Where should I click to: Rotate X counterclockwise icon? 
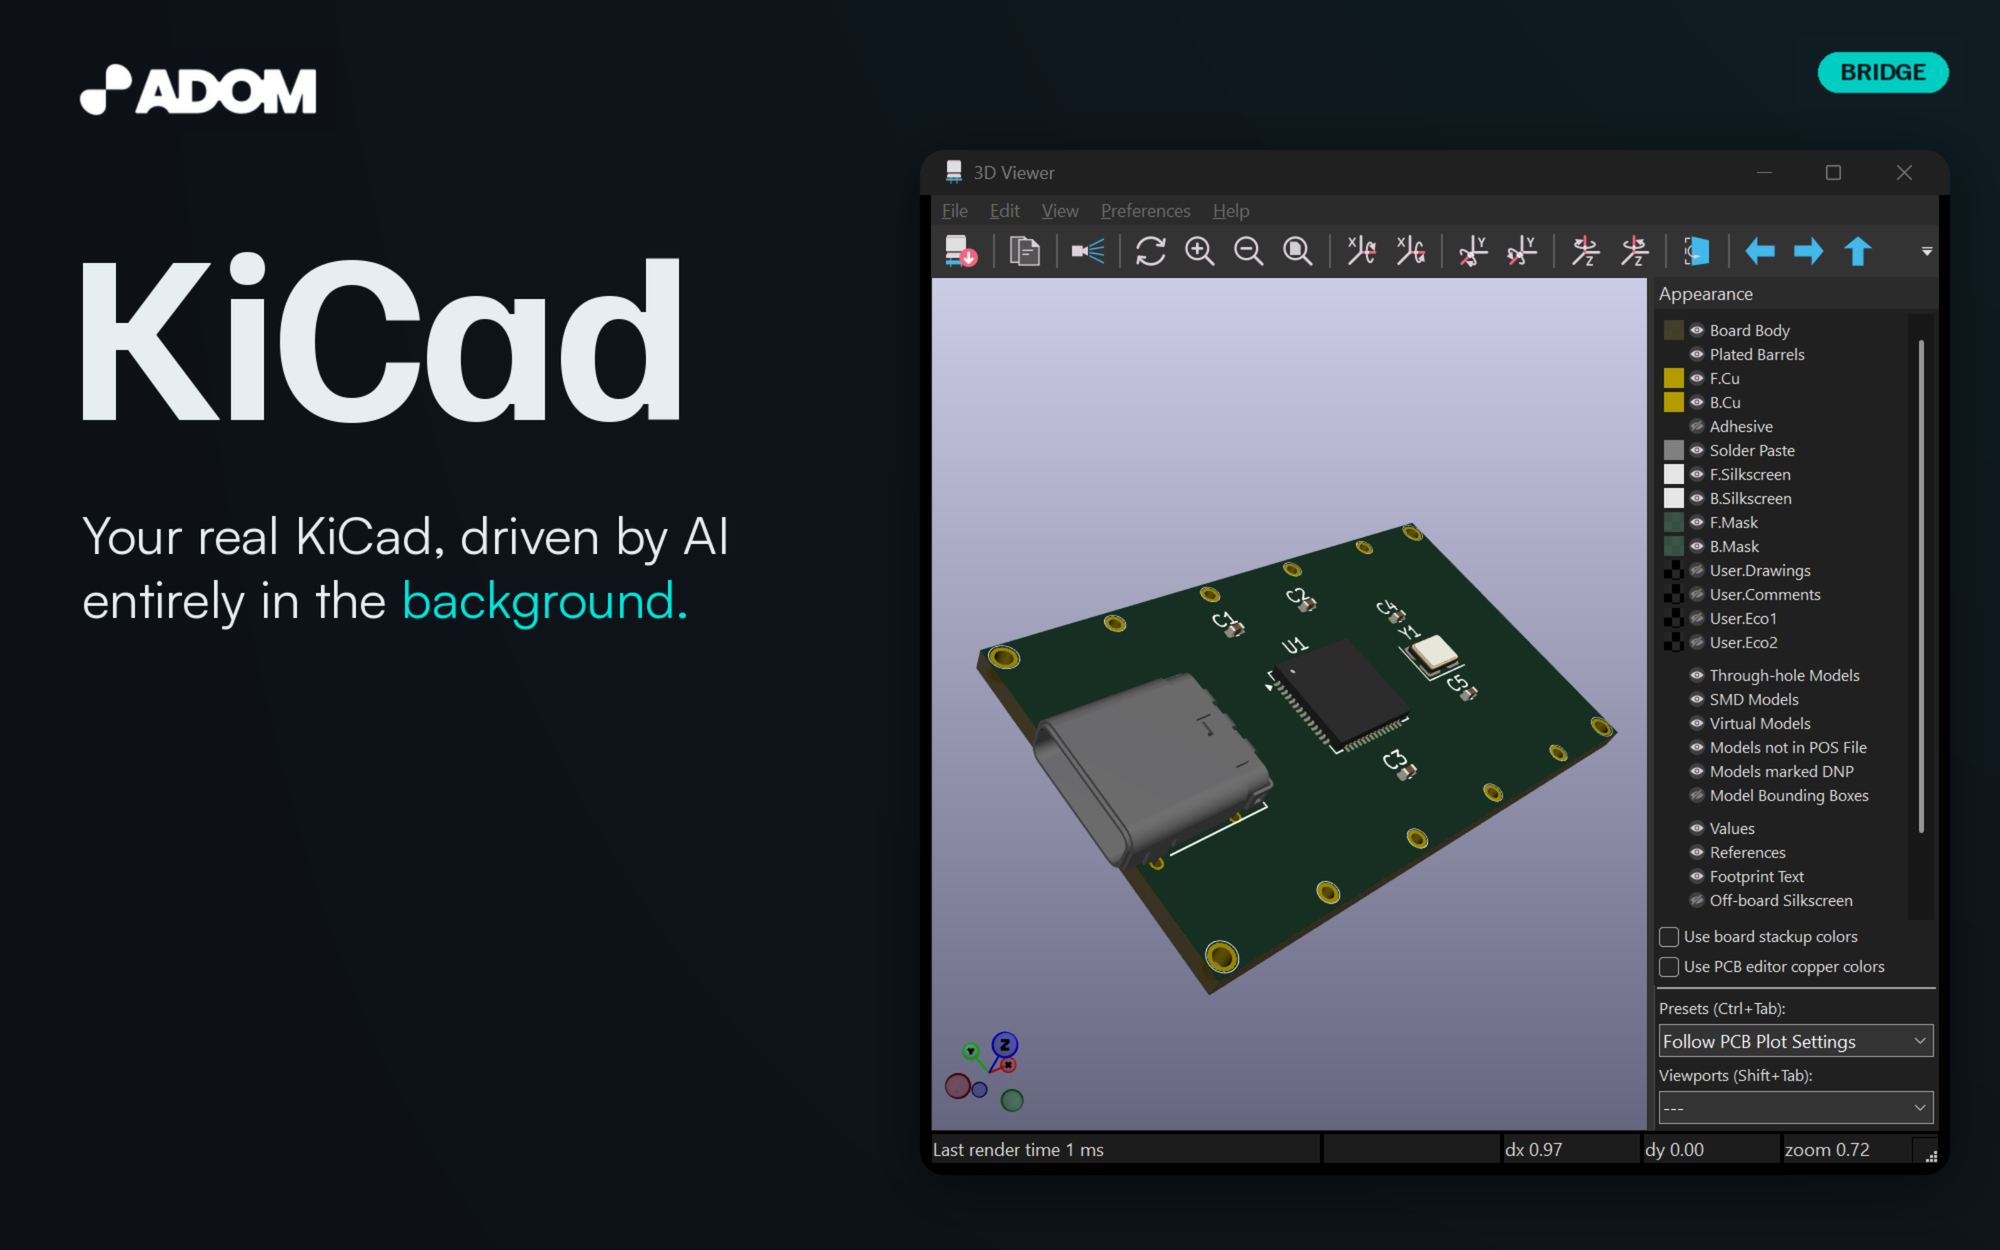click(x=1410, y=251)
